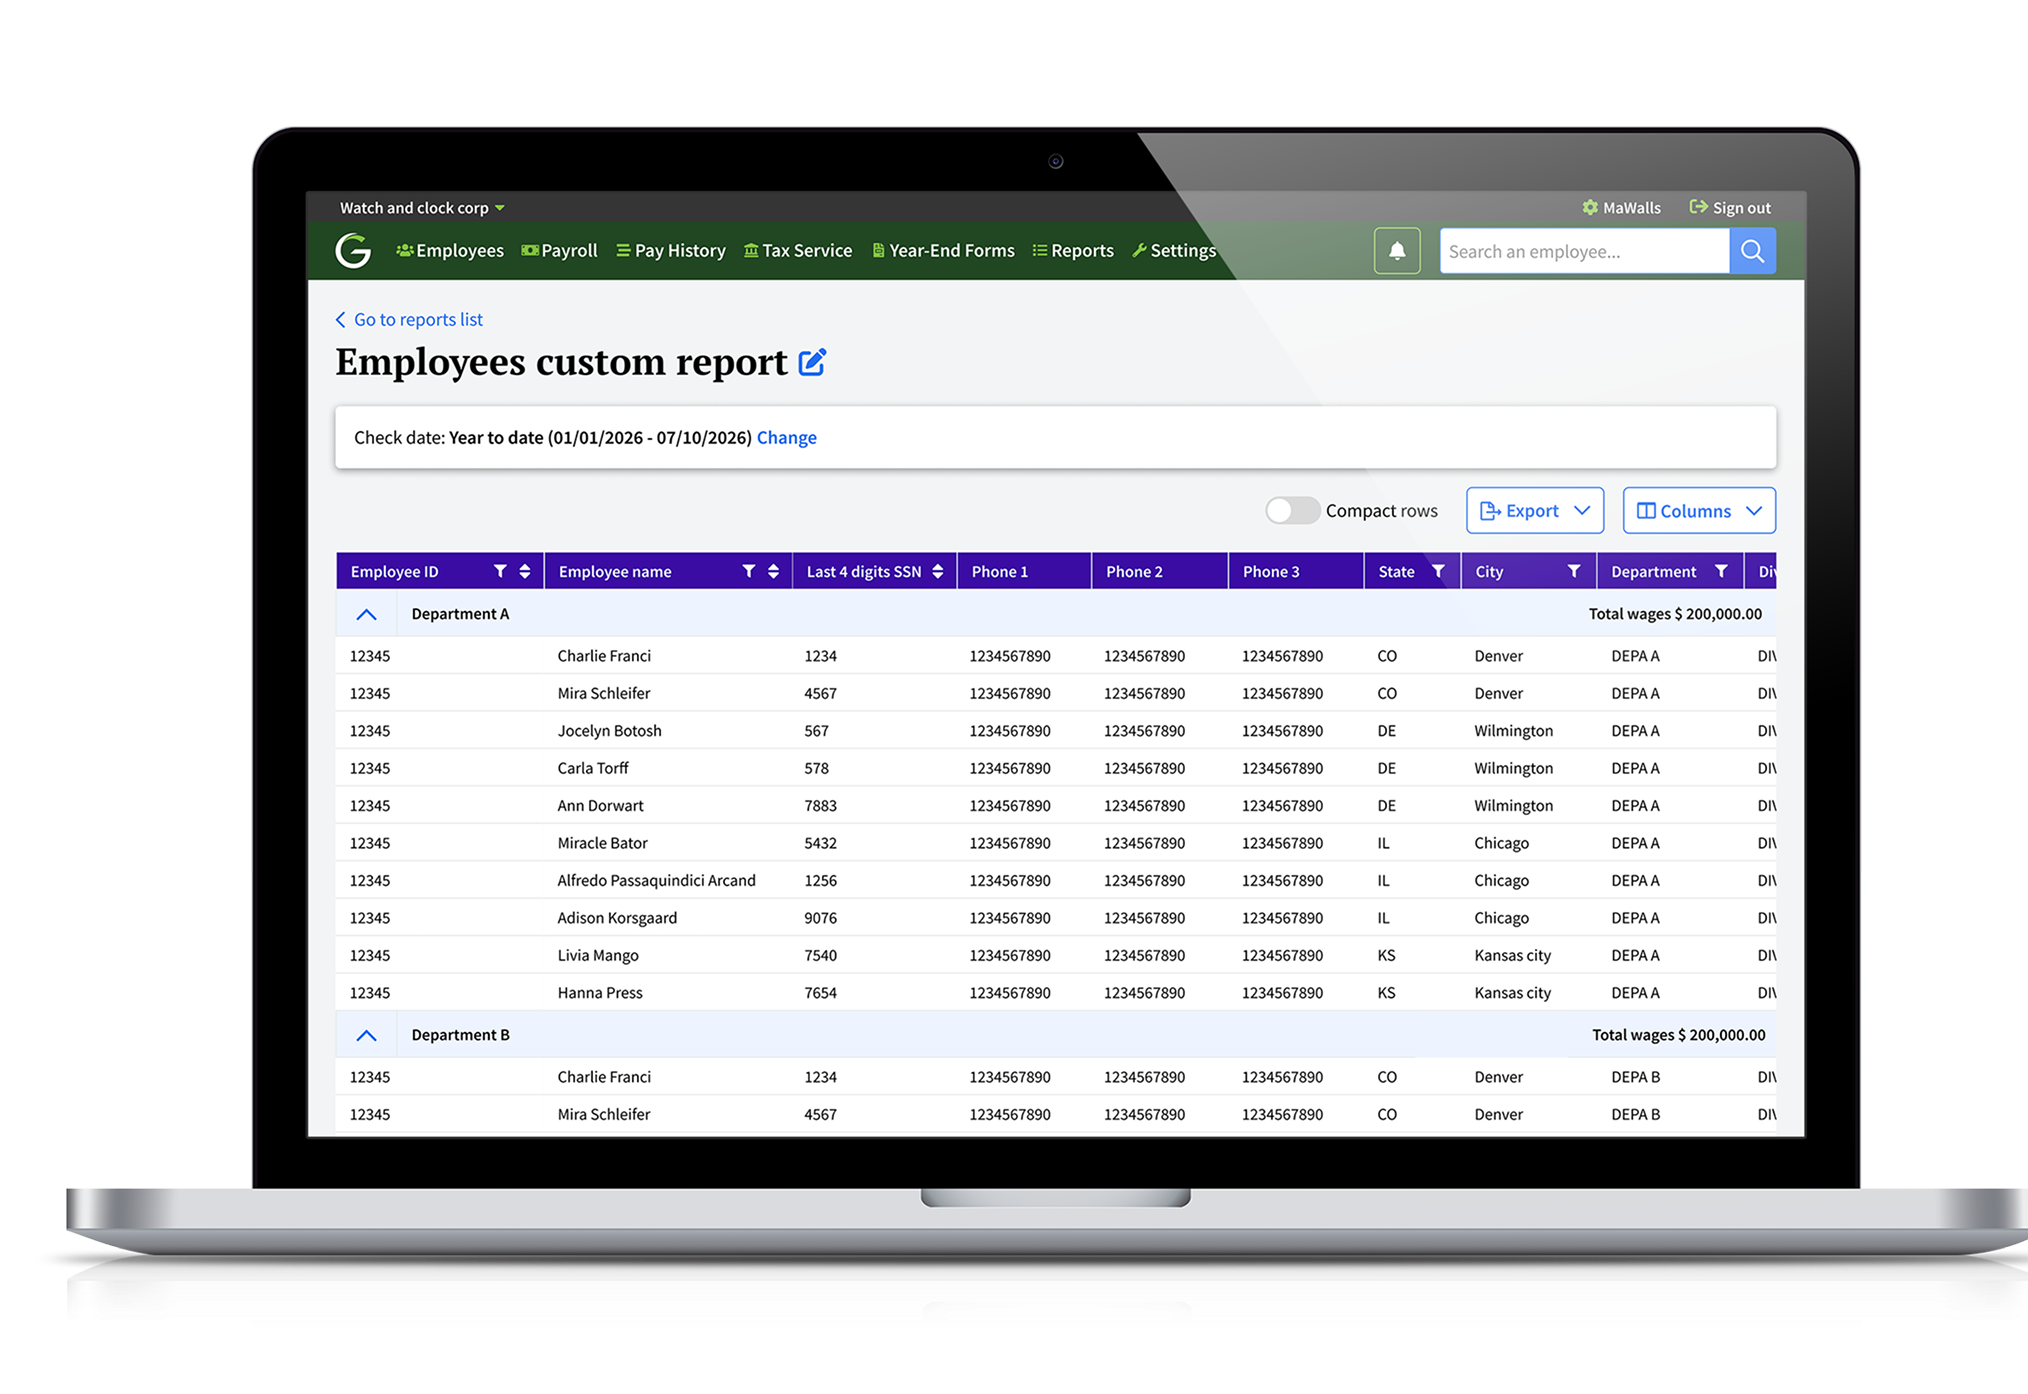
Task: Click DEPA B in Mira Schleifer row
Action: click(1635, 1114)
